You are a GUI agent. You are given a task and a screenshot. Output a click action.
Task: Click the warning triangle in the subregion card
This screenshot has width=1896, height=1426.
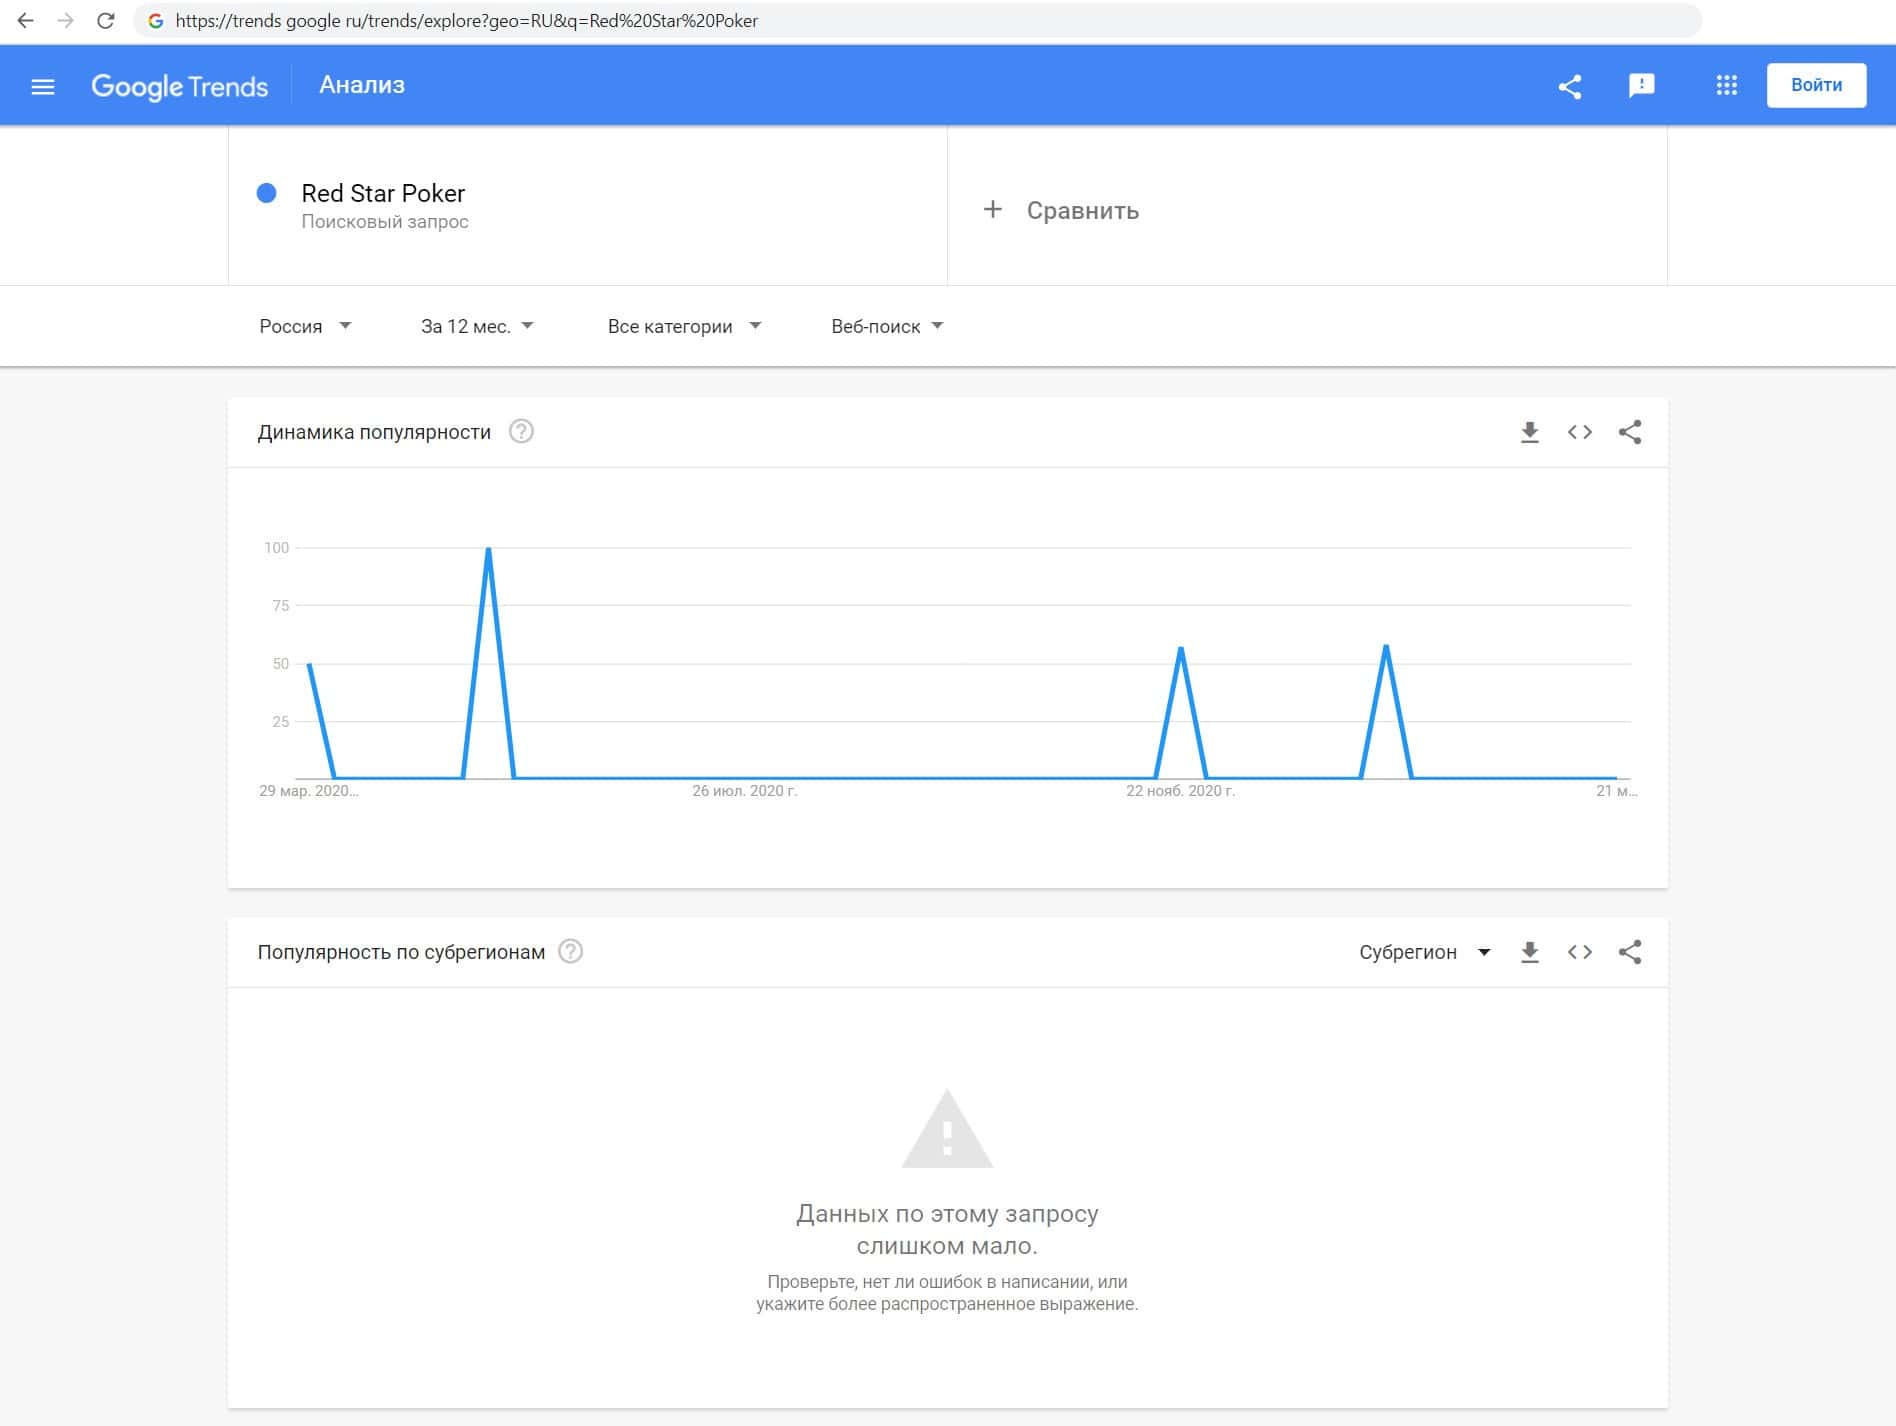[x=947, y=1129]
